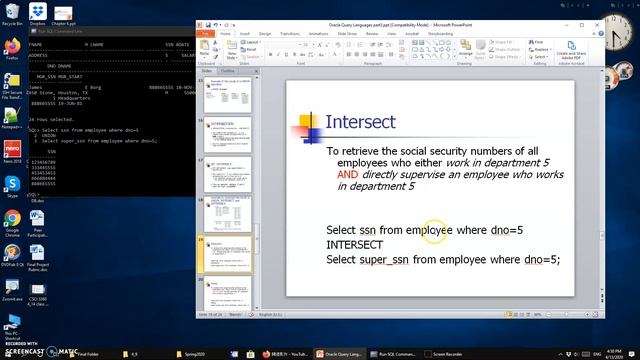640x360 pixels.
Task: Toggle Bold formatting in Font group
Action: click(x=271, y=54)
